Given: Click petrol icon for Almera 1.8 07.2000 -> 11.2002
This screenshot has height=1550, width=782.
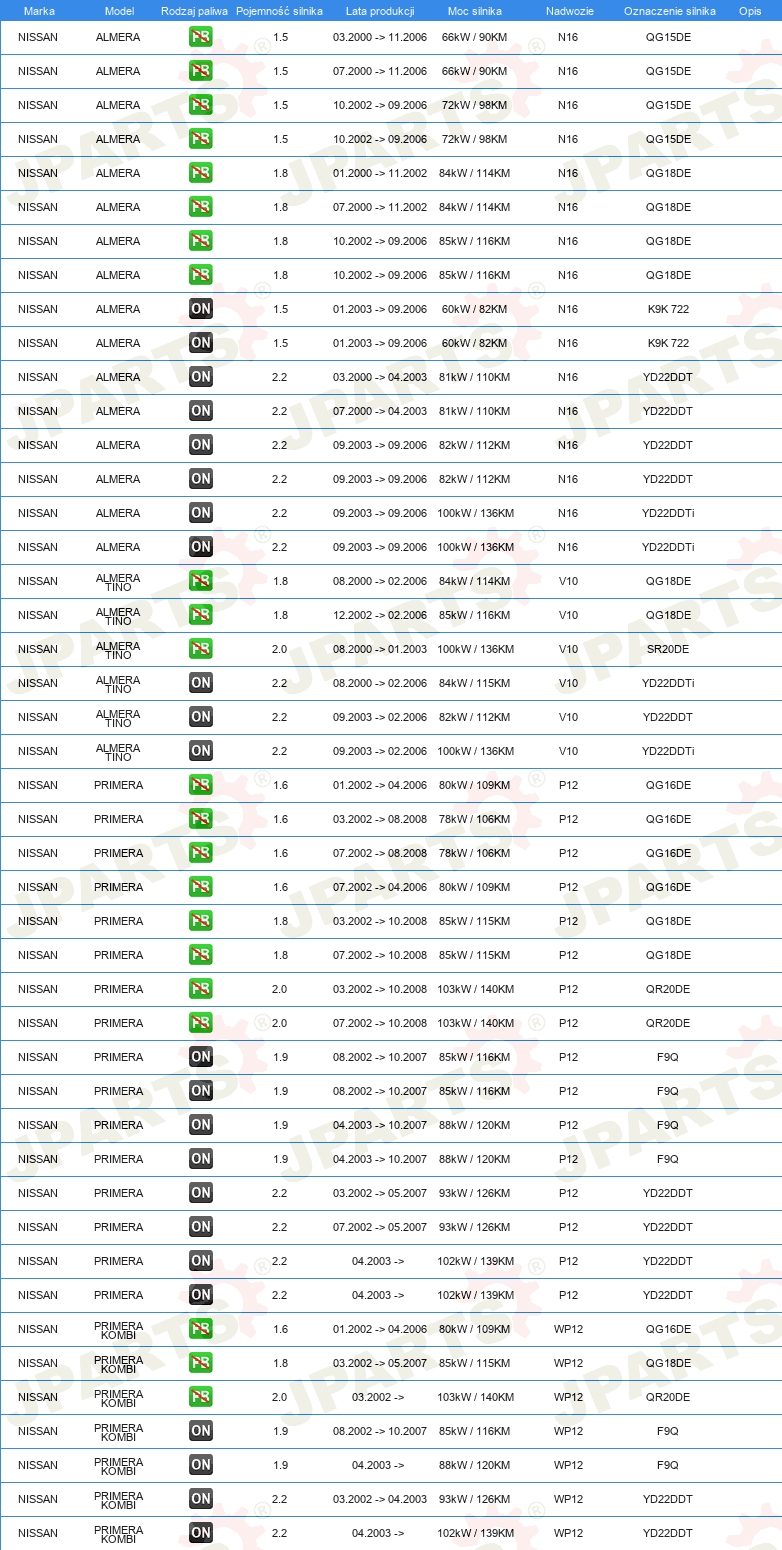Looking at the screenshot, I should [x=200, y=207].
